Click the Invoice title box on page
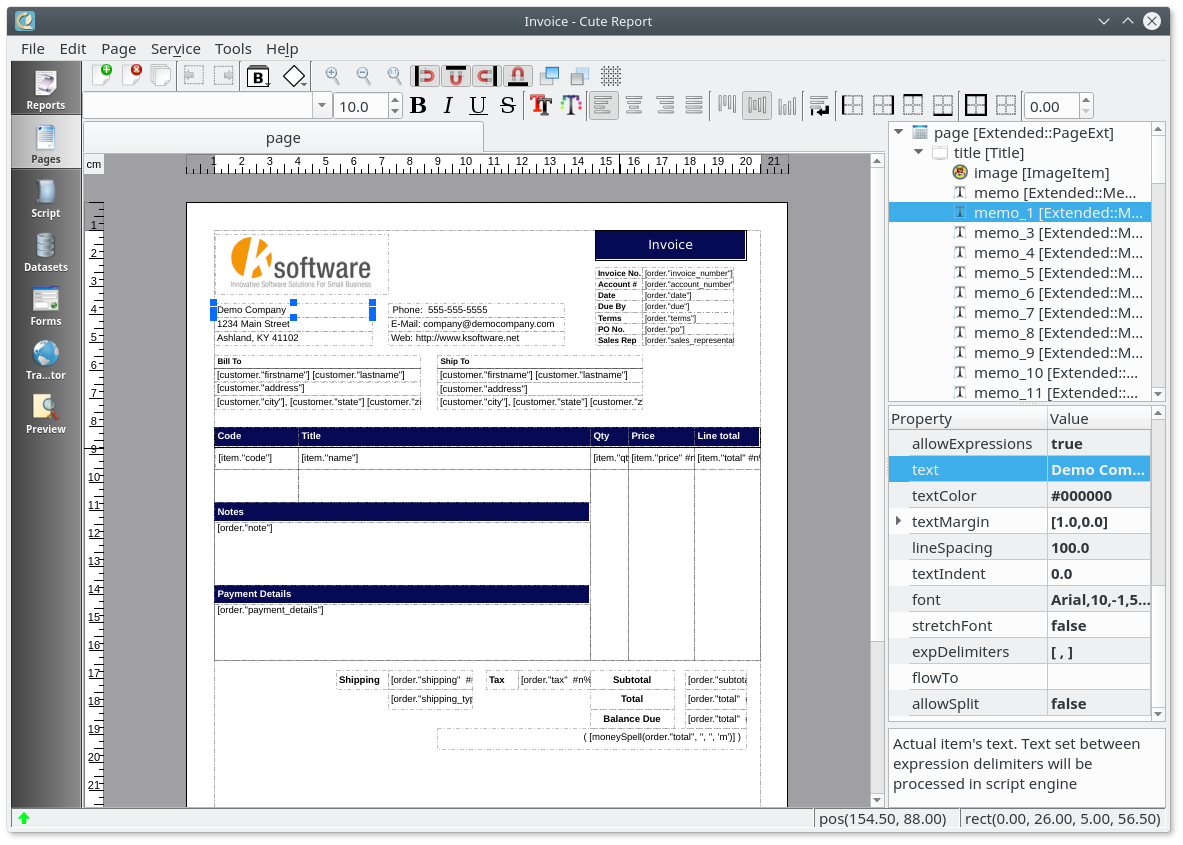The height and width of the screenshot is (845, 1183). click(670, 245)
